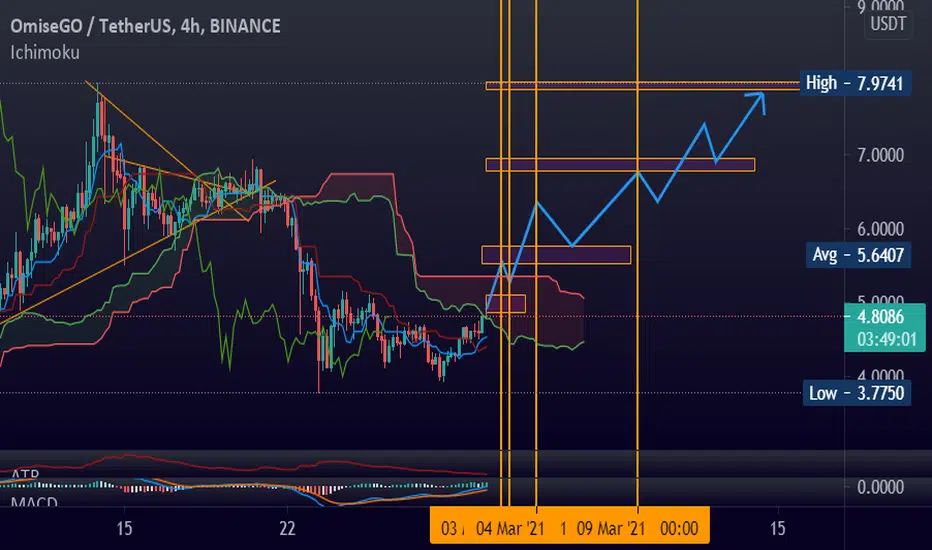Select the Ichimoku indicator label

[x=45, y=53]
